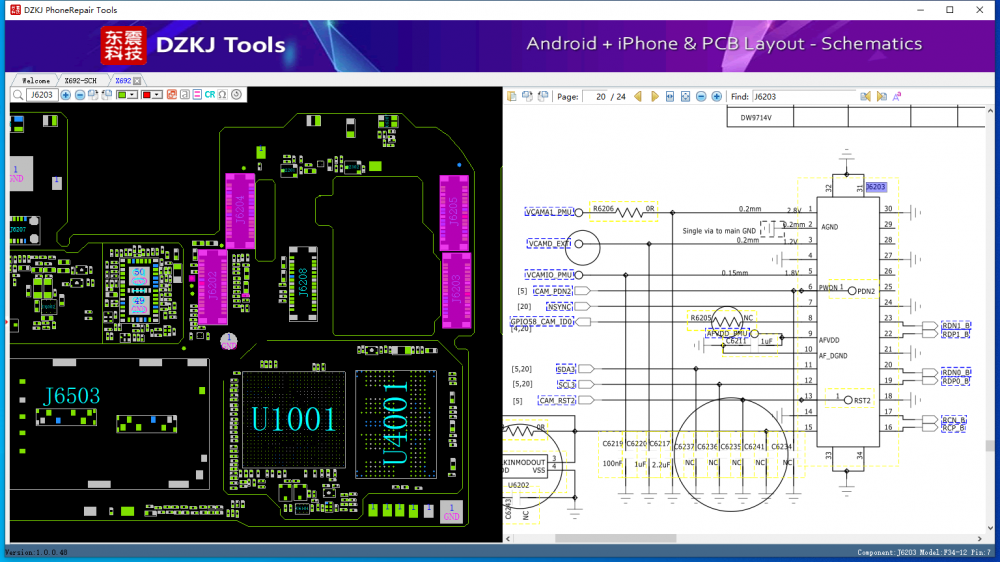Click the rotate icon in PCB toolbar
The height and width of the screenshot is (562, 1000).
(x=237, y=95)
